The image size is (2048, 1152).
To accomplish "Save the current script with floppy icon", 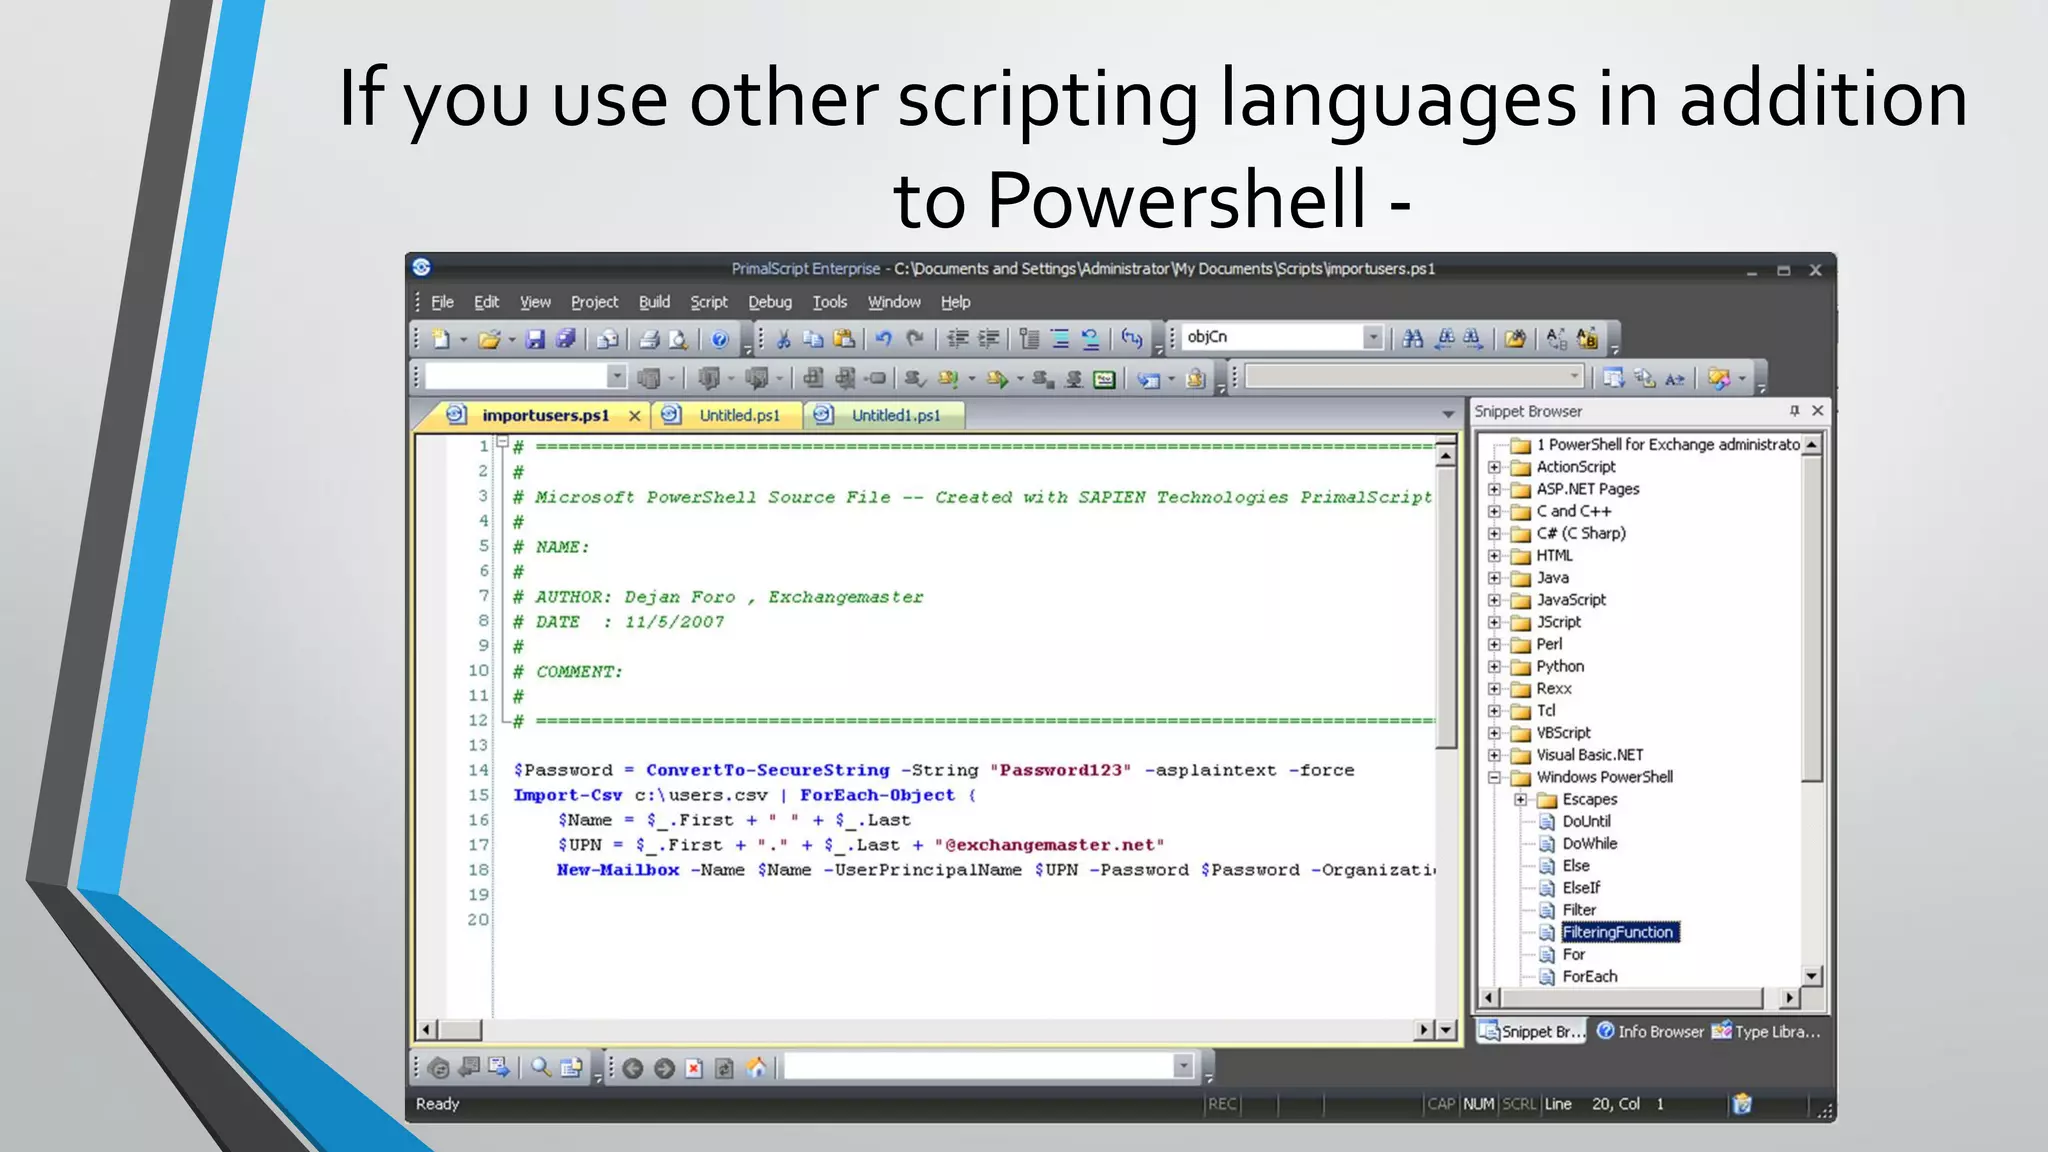I will (x=536, y=339).
